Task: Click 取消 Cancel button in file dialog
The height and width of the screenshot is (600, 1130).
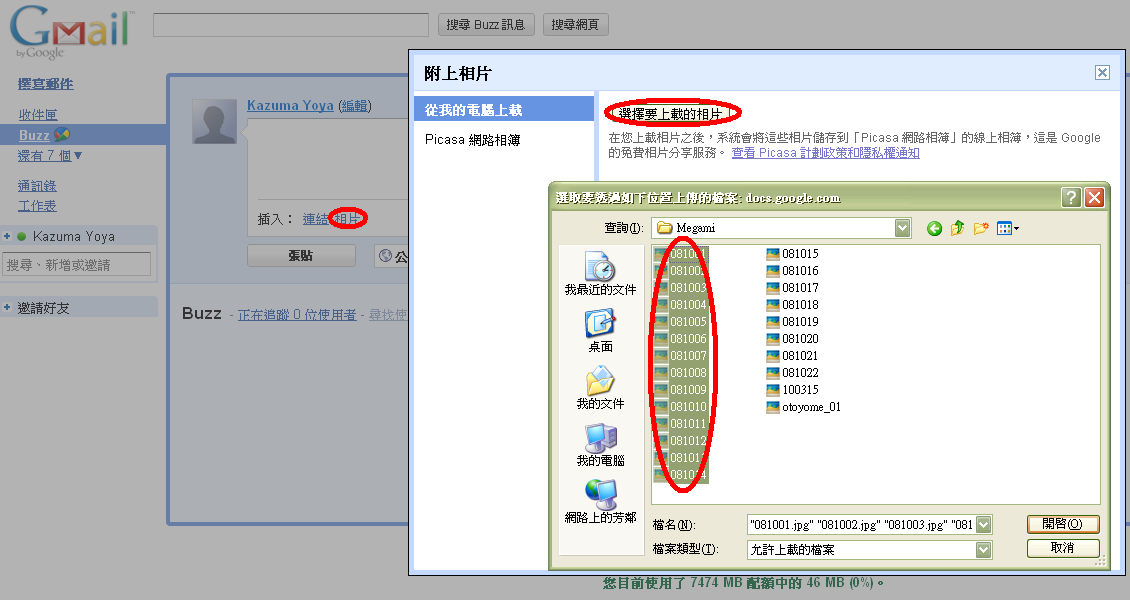Action: (1063, 548)
